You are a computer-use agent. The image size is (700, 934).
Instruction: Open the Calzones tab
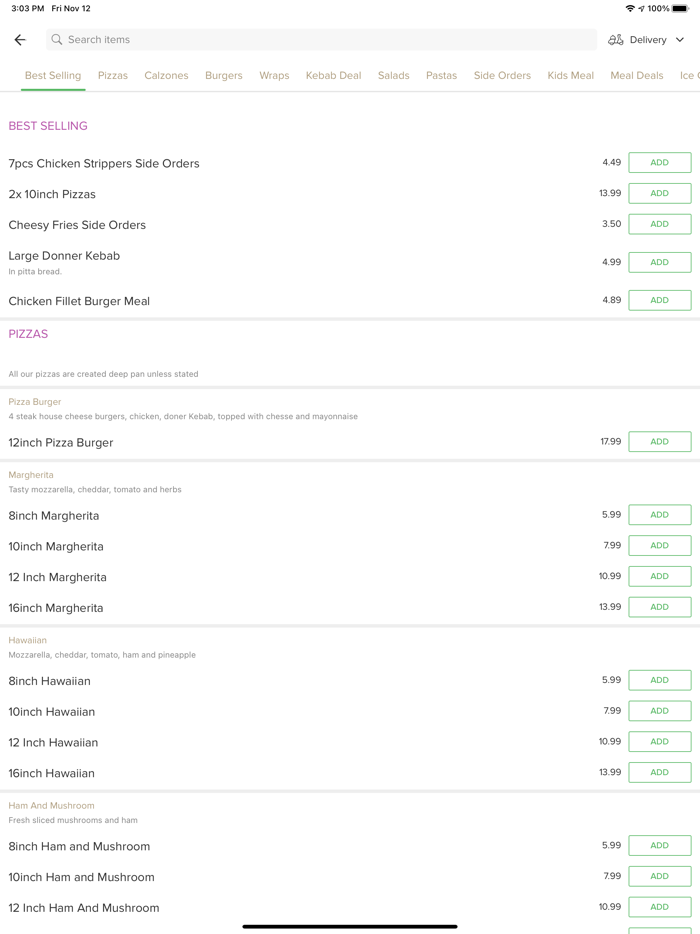click(166, 76)
